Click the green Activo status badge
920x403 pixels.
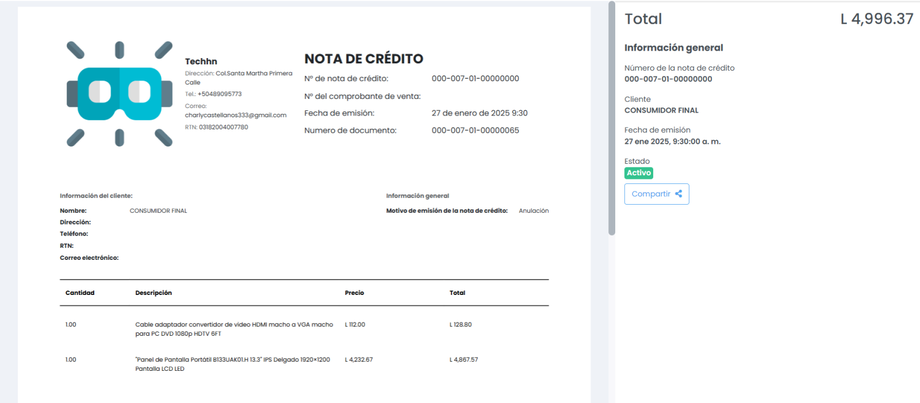(639, 173)
